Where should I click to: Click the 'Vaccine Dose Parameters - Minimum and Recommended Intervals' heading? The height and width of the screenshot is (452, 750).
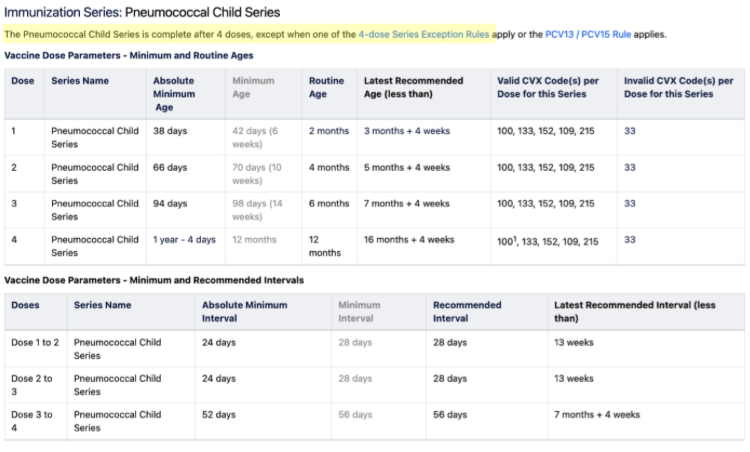tap(154, 280)
